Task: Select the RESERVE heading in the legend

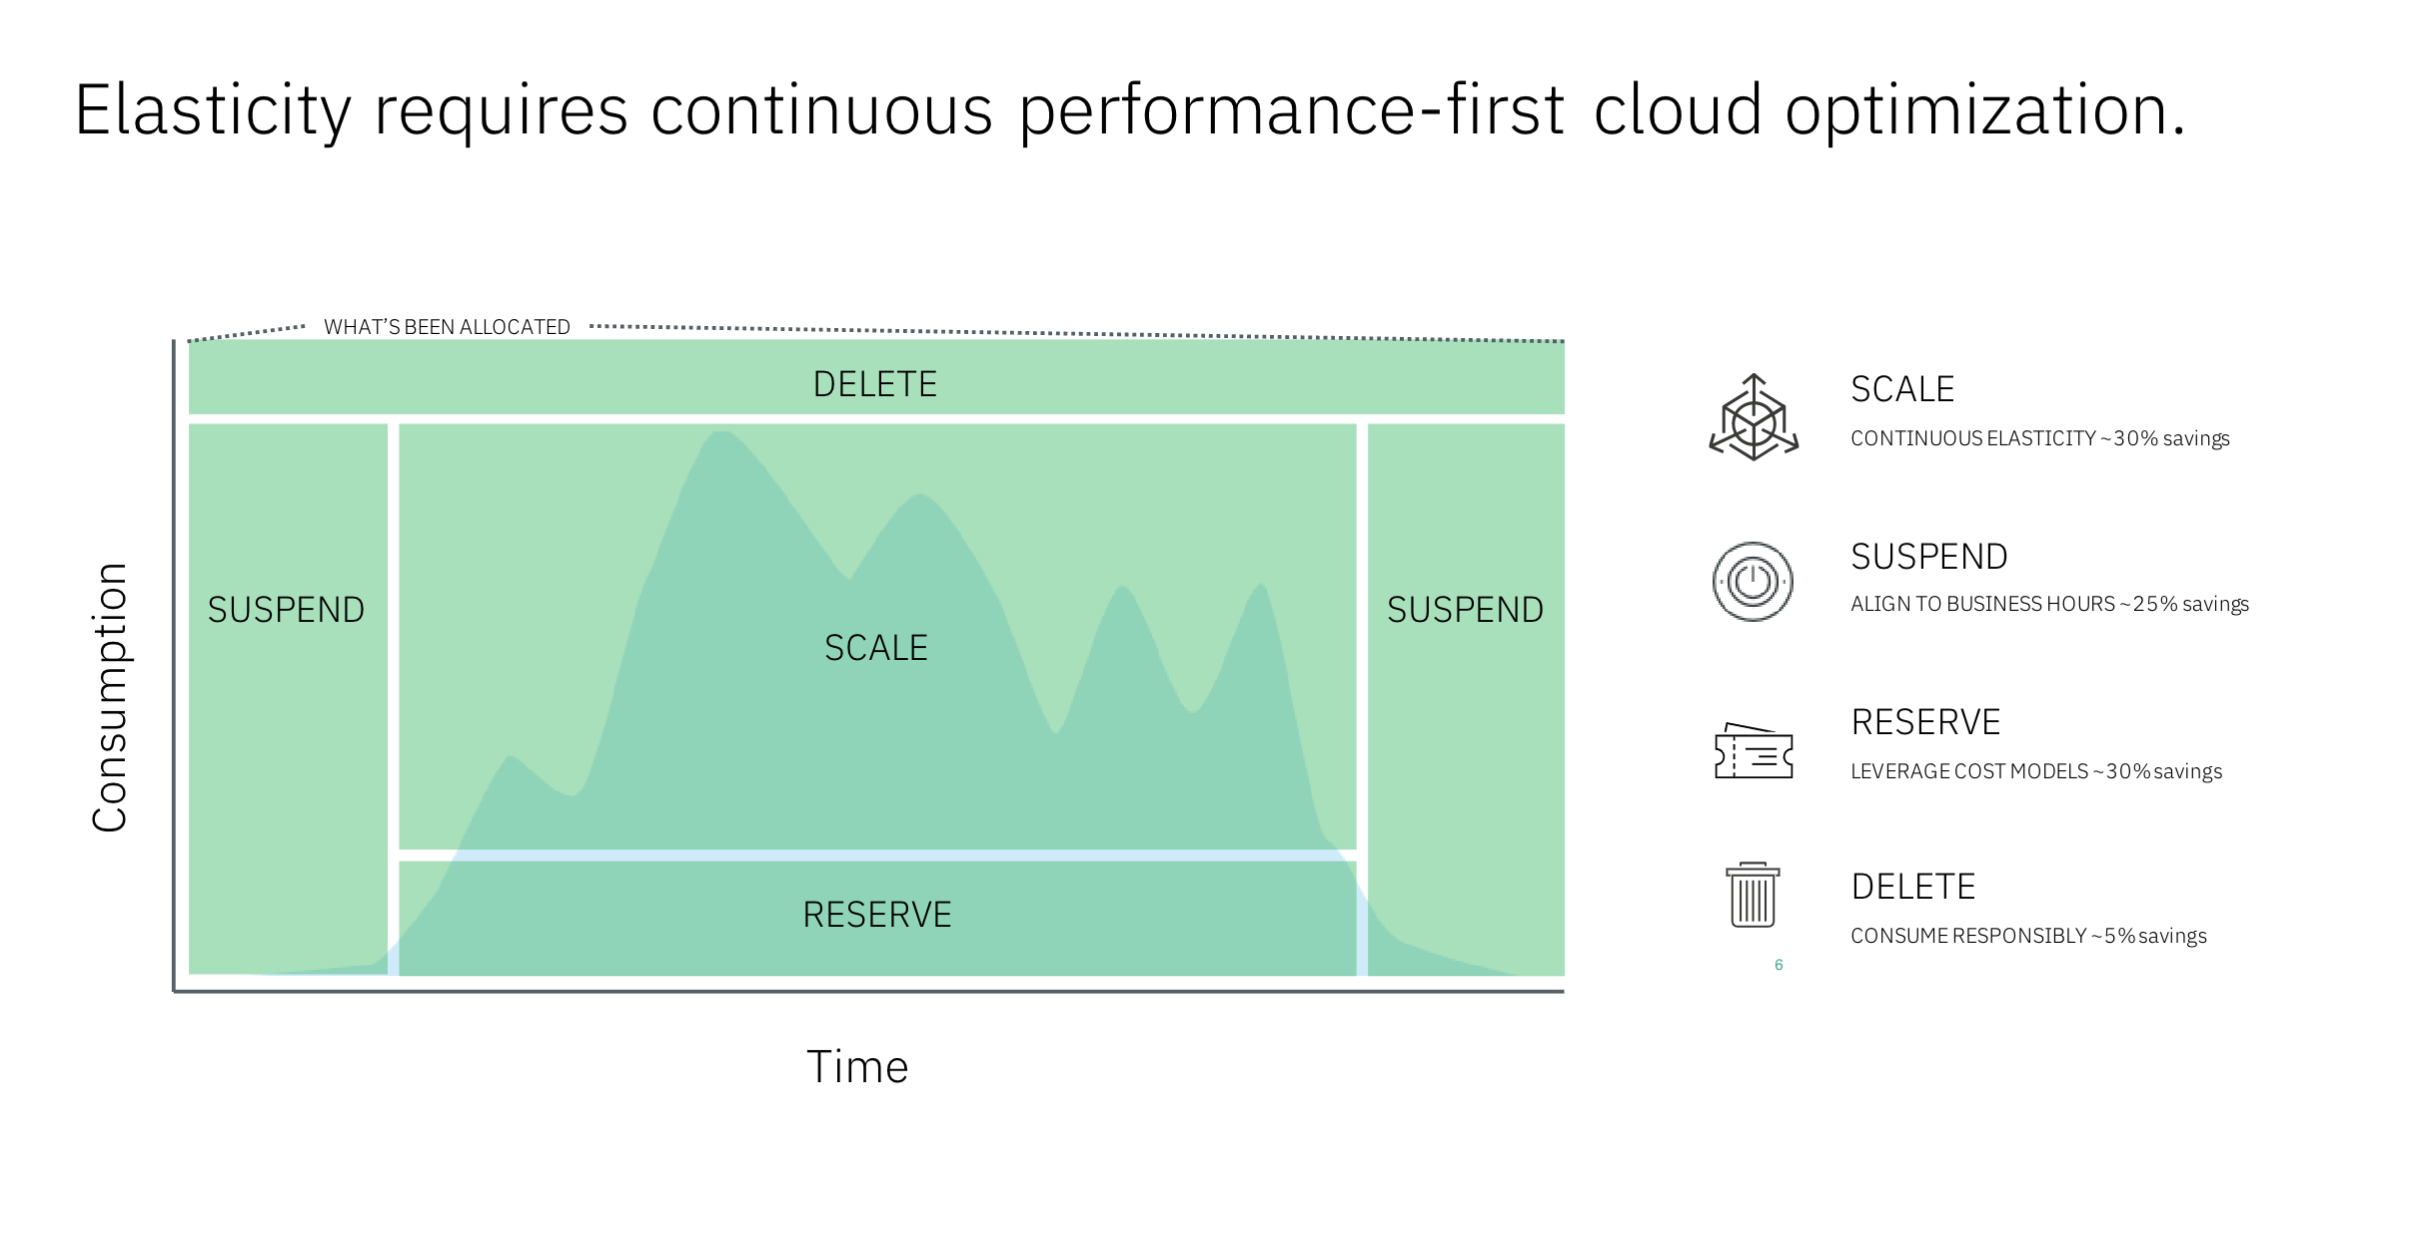Action: coord(1925,722)
